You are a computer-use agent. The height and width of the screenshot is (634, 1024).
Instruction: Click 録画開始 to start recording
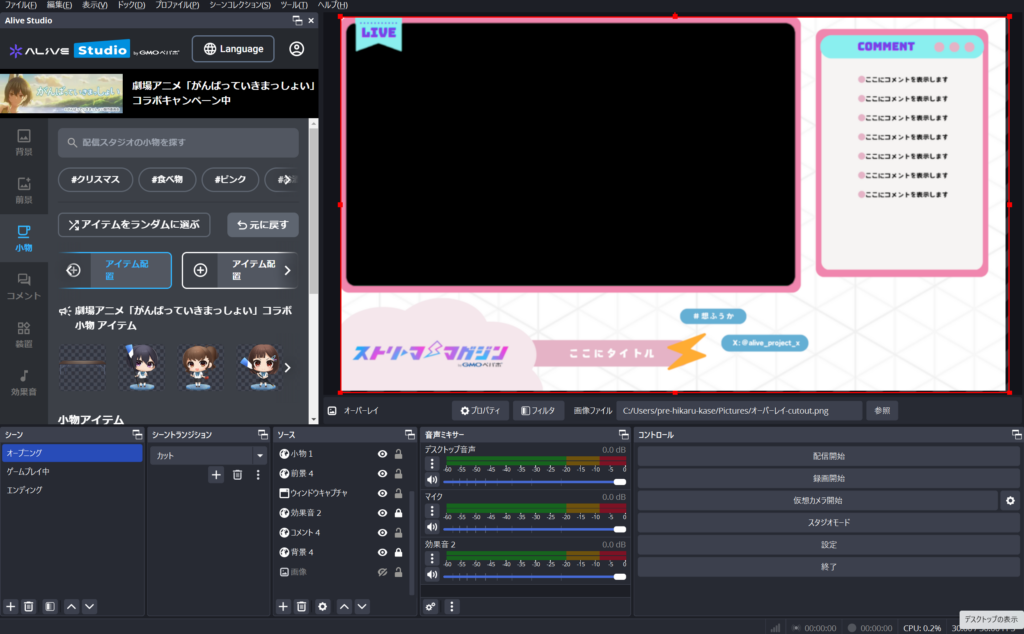tap(828, 478)
